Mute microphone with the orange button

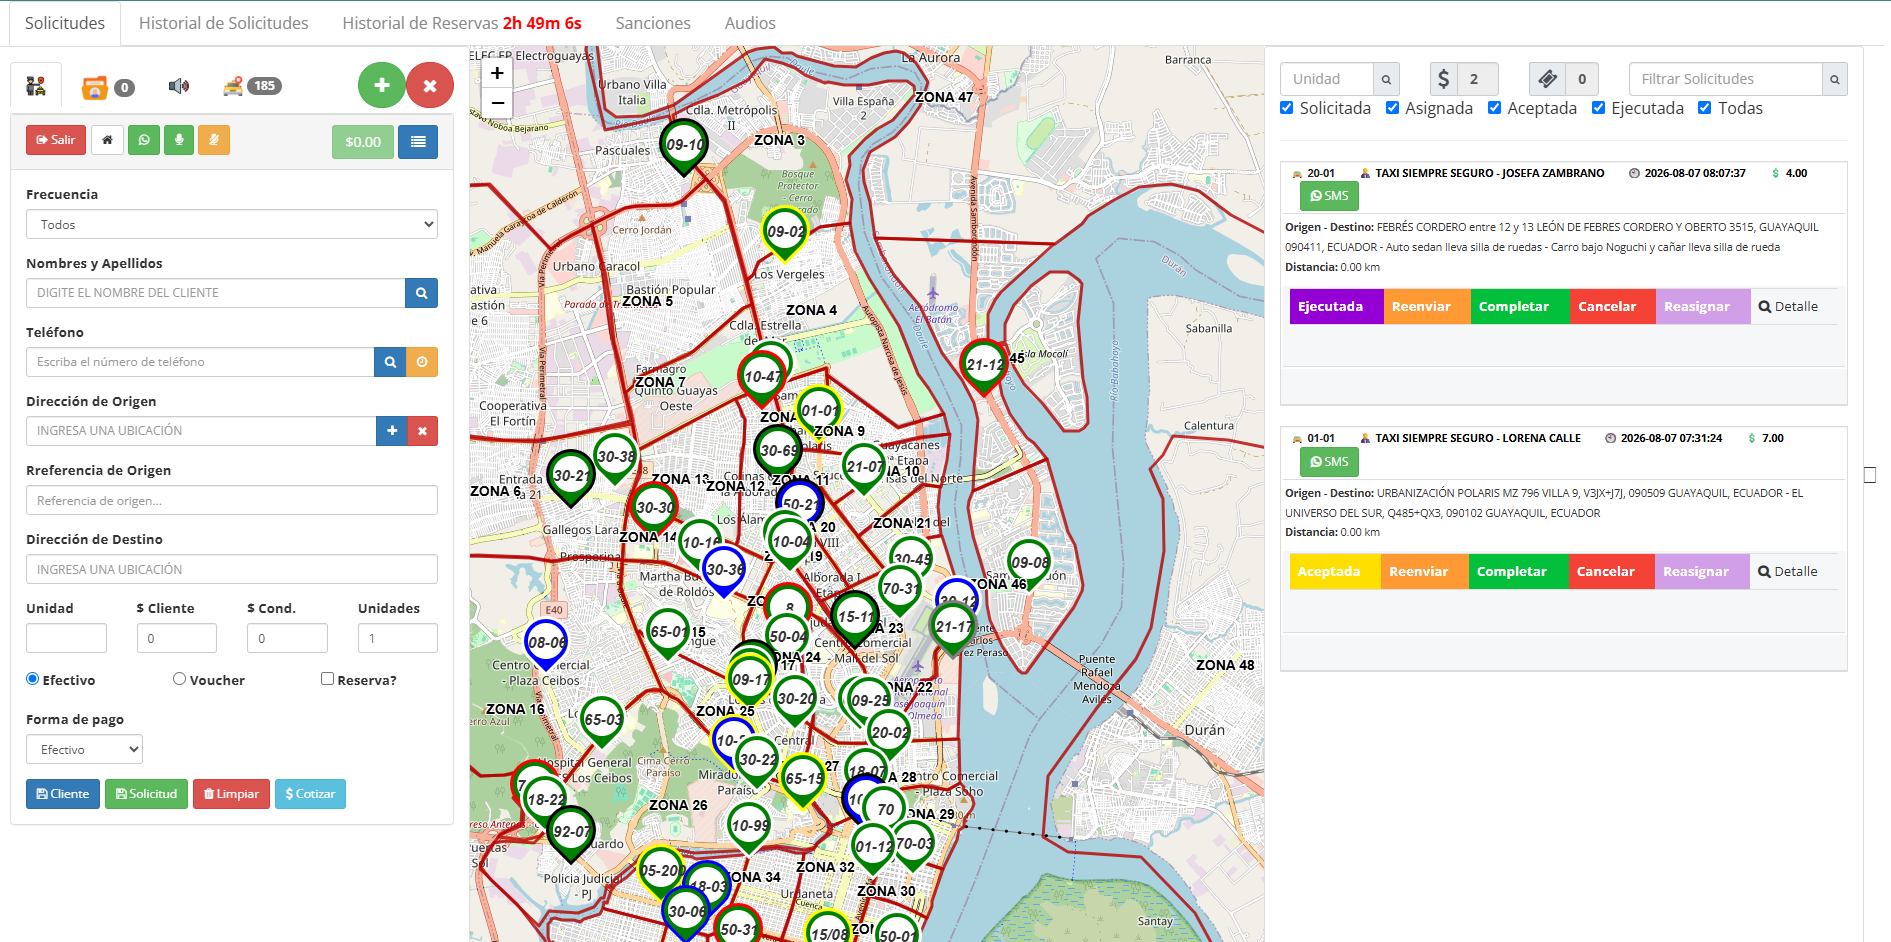tap(214, 140)
